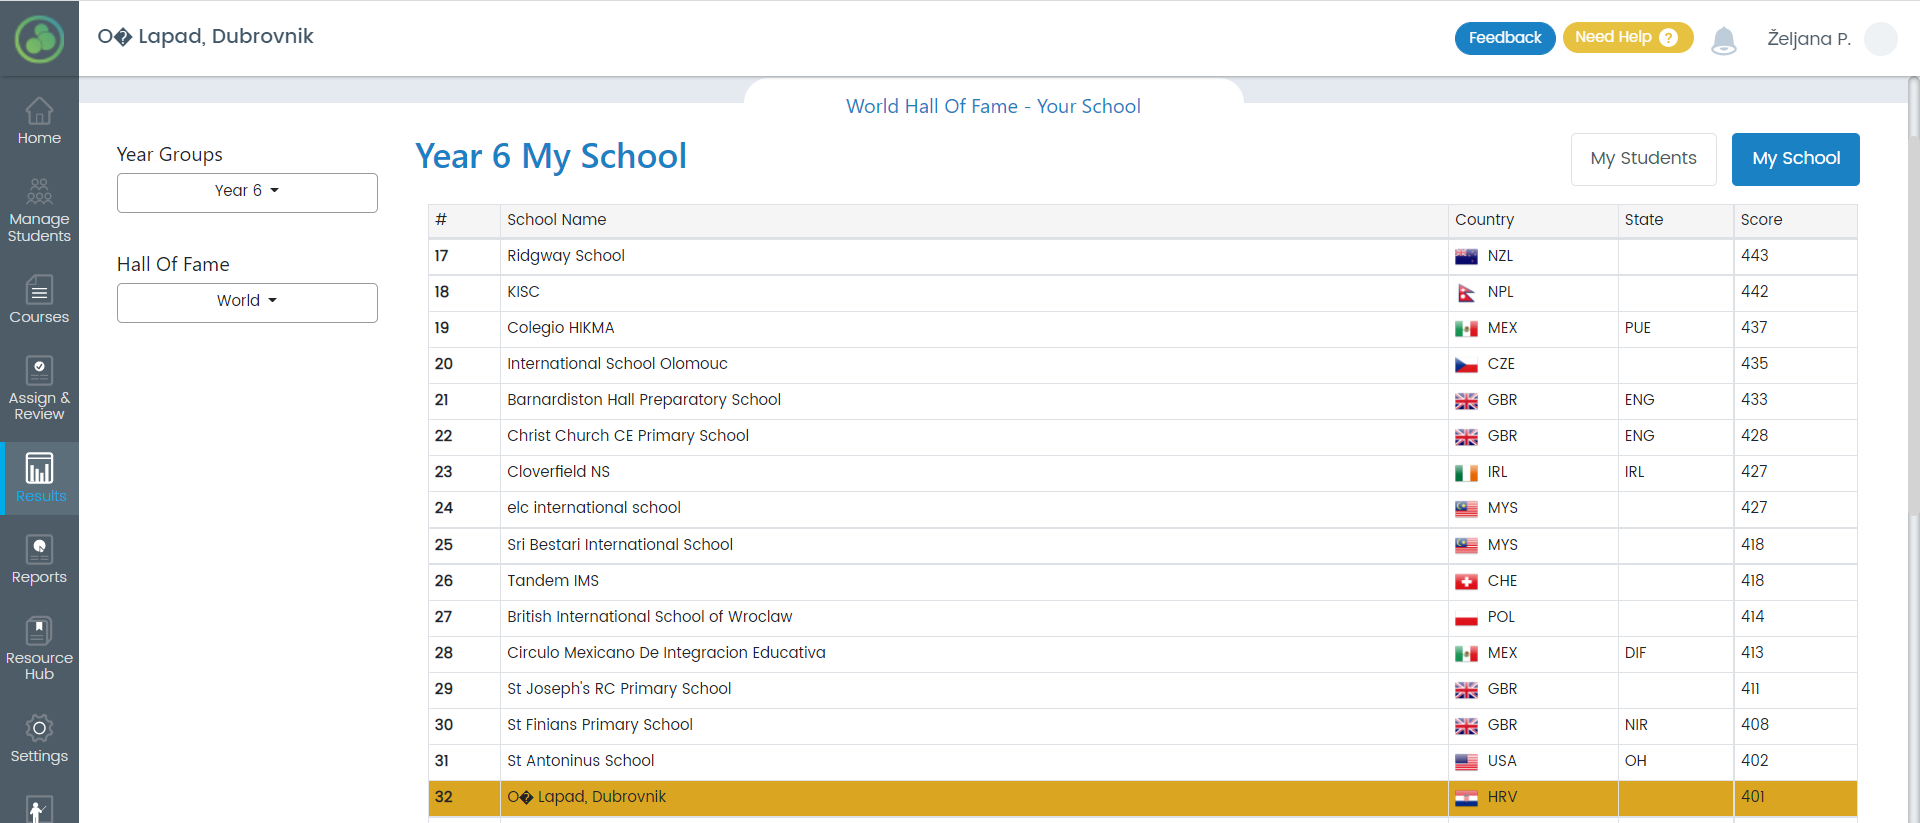1920x823 pixels.
Task: Click International School Olomouc entry
Action: (x=617, y=364)
